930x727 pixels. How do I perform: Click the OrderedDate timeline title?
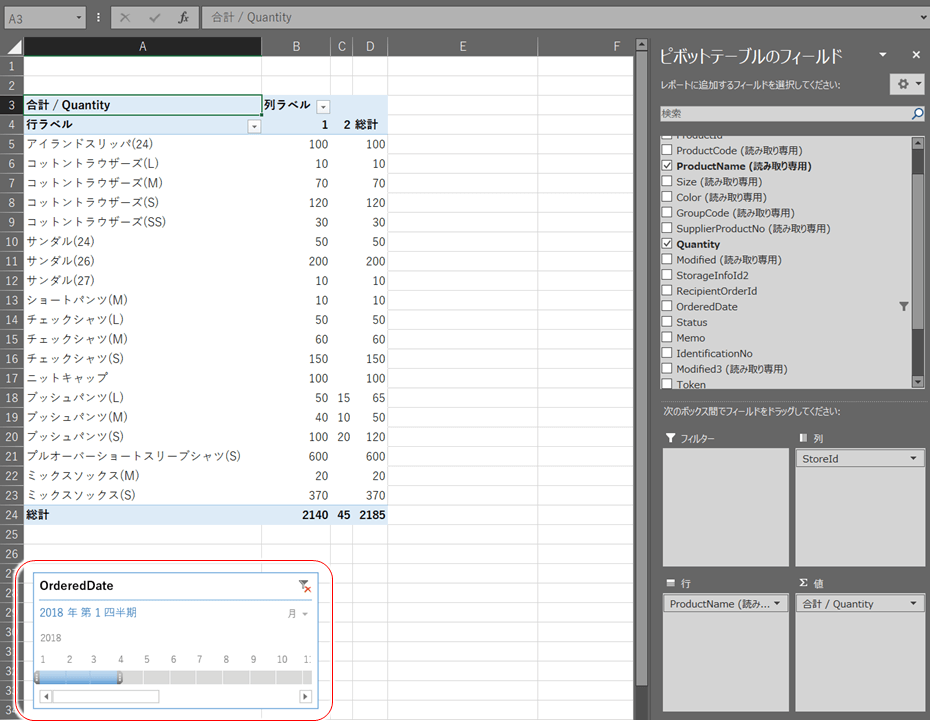point(77,585)
